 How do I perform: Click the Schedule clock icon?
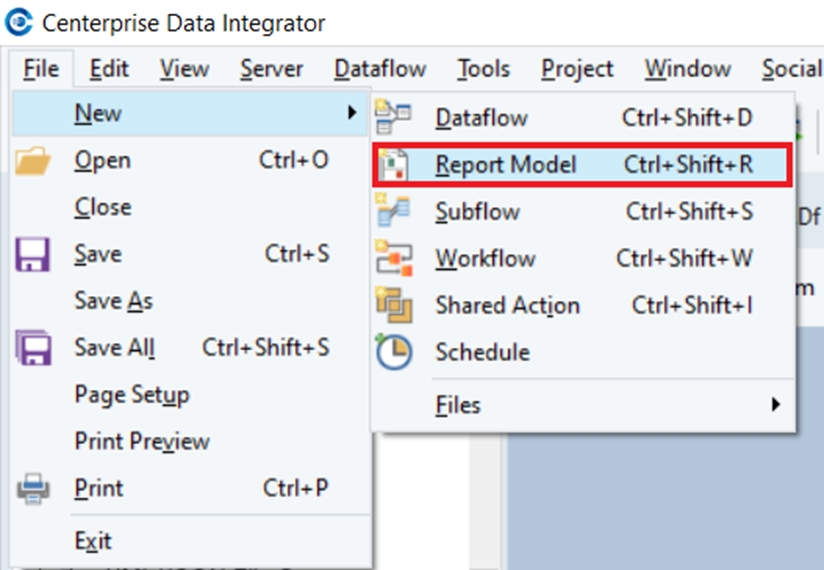pyautogui.click(x=392, y=352)
